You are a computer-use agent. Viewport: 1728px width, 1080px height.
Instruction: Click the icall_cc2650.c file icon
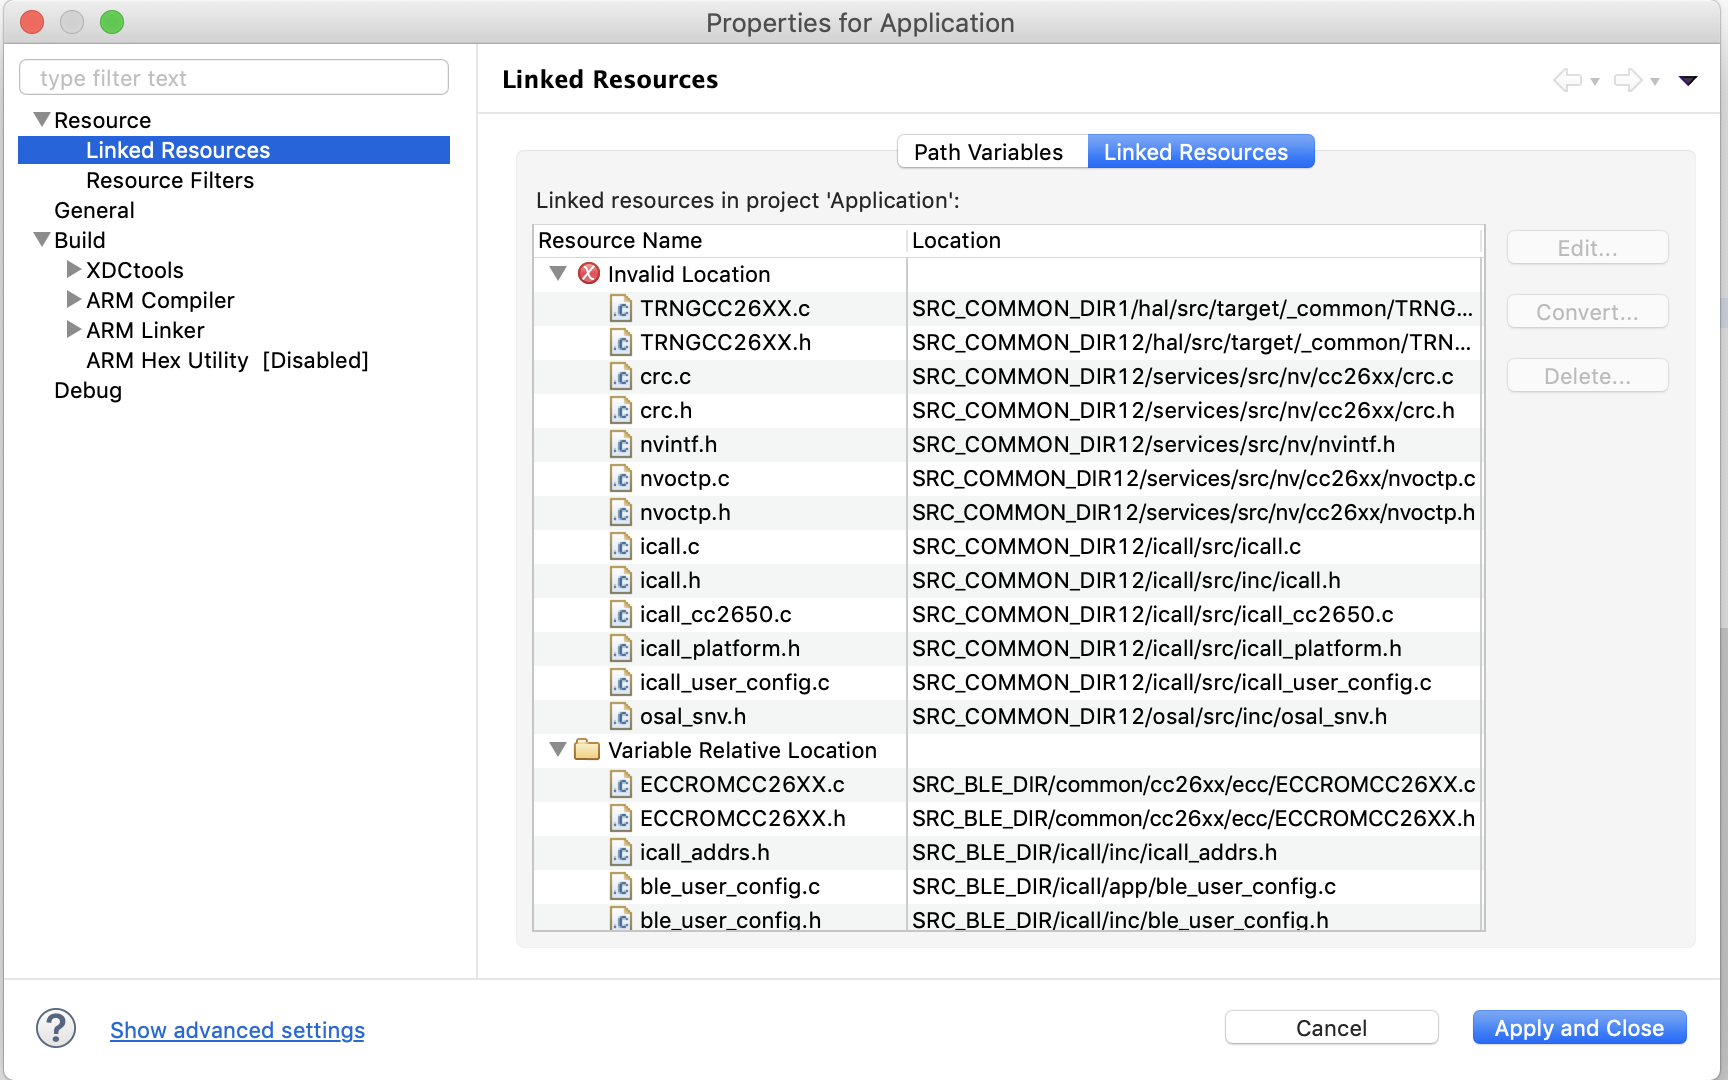pos(621,614)
